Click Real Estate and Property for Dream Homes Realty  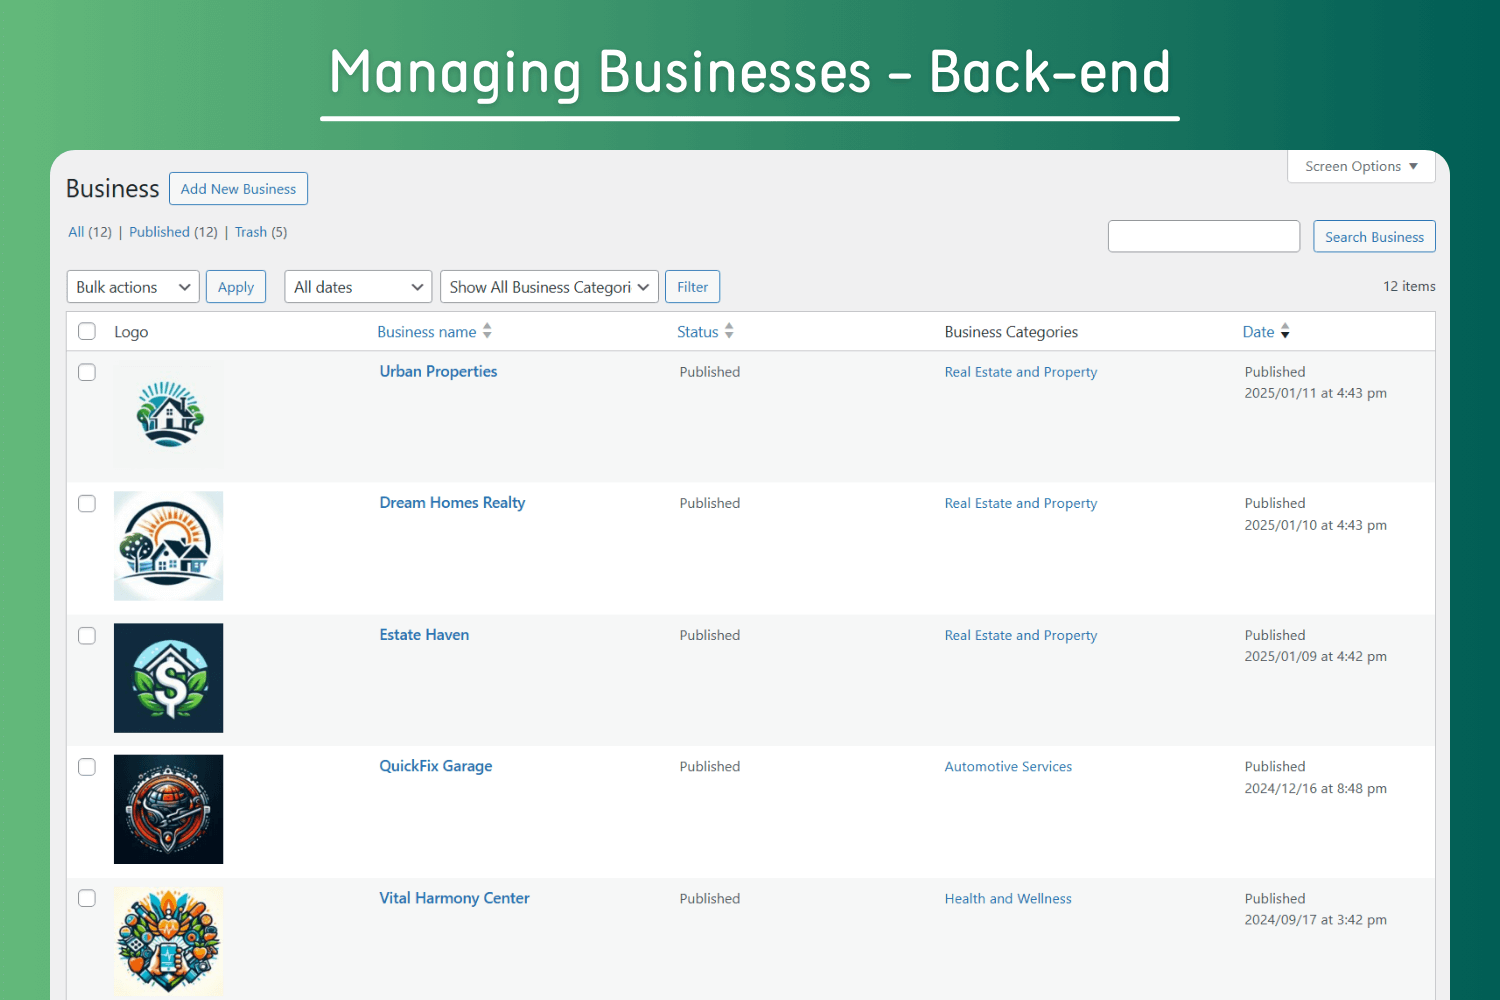point(1021,503)
